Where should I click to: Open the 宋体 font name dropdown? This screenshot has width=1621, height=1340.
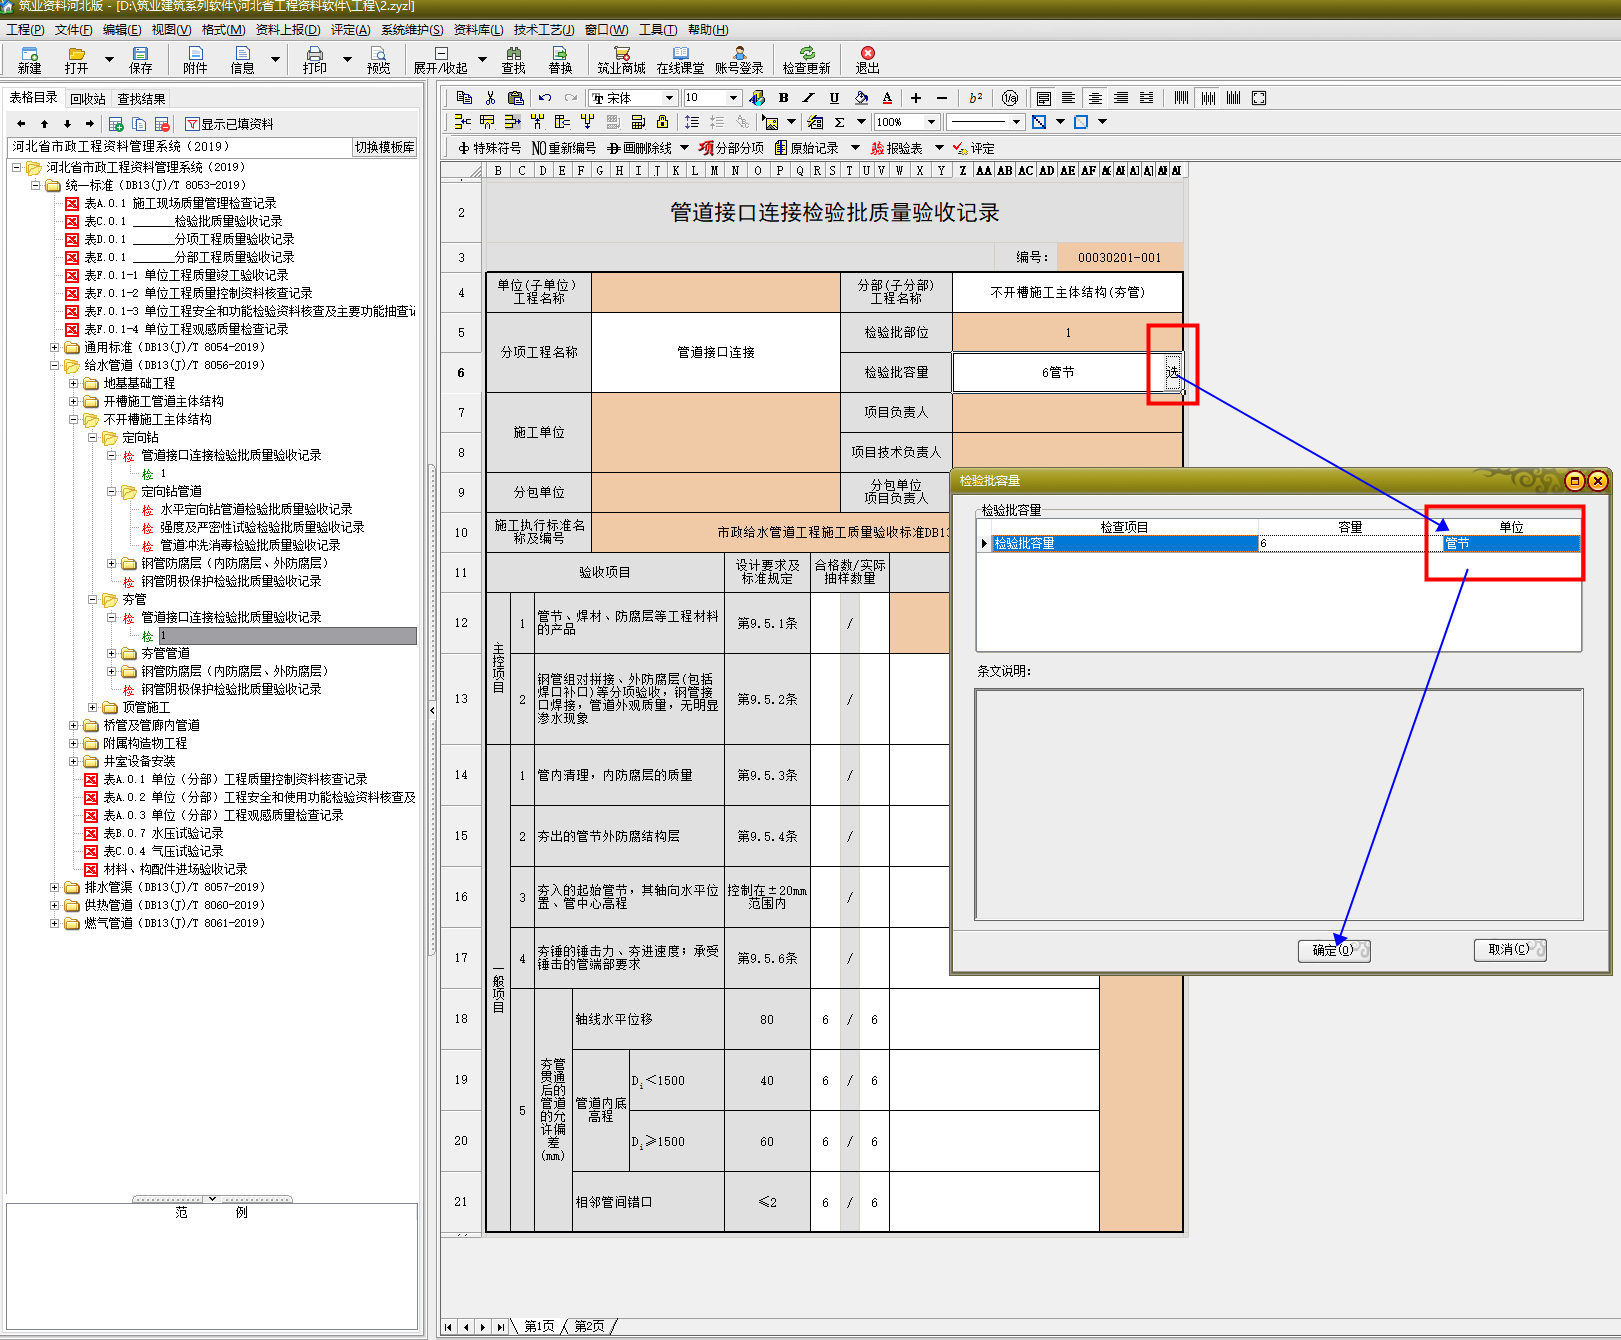coord(669,98)
